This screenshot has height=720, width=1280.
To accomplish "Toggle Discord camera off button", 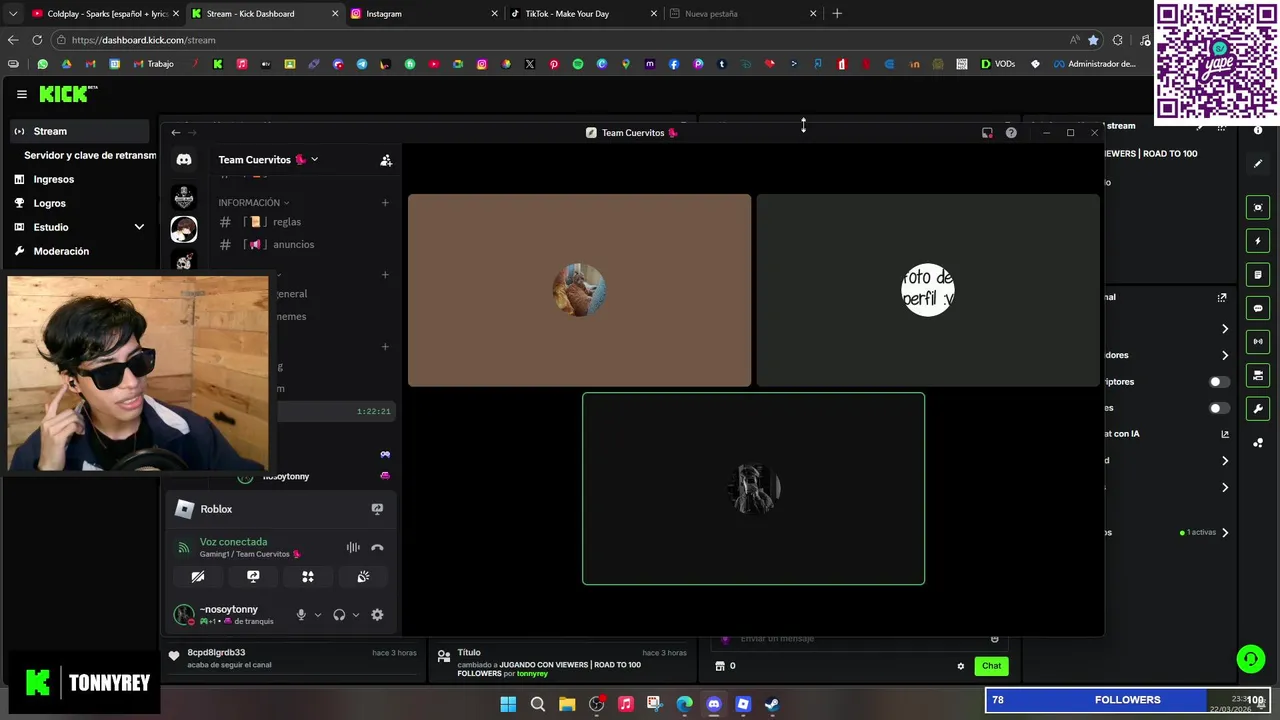I will click(198, 577).
